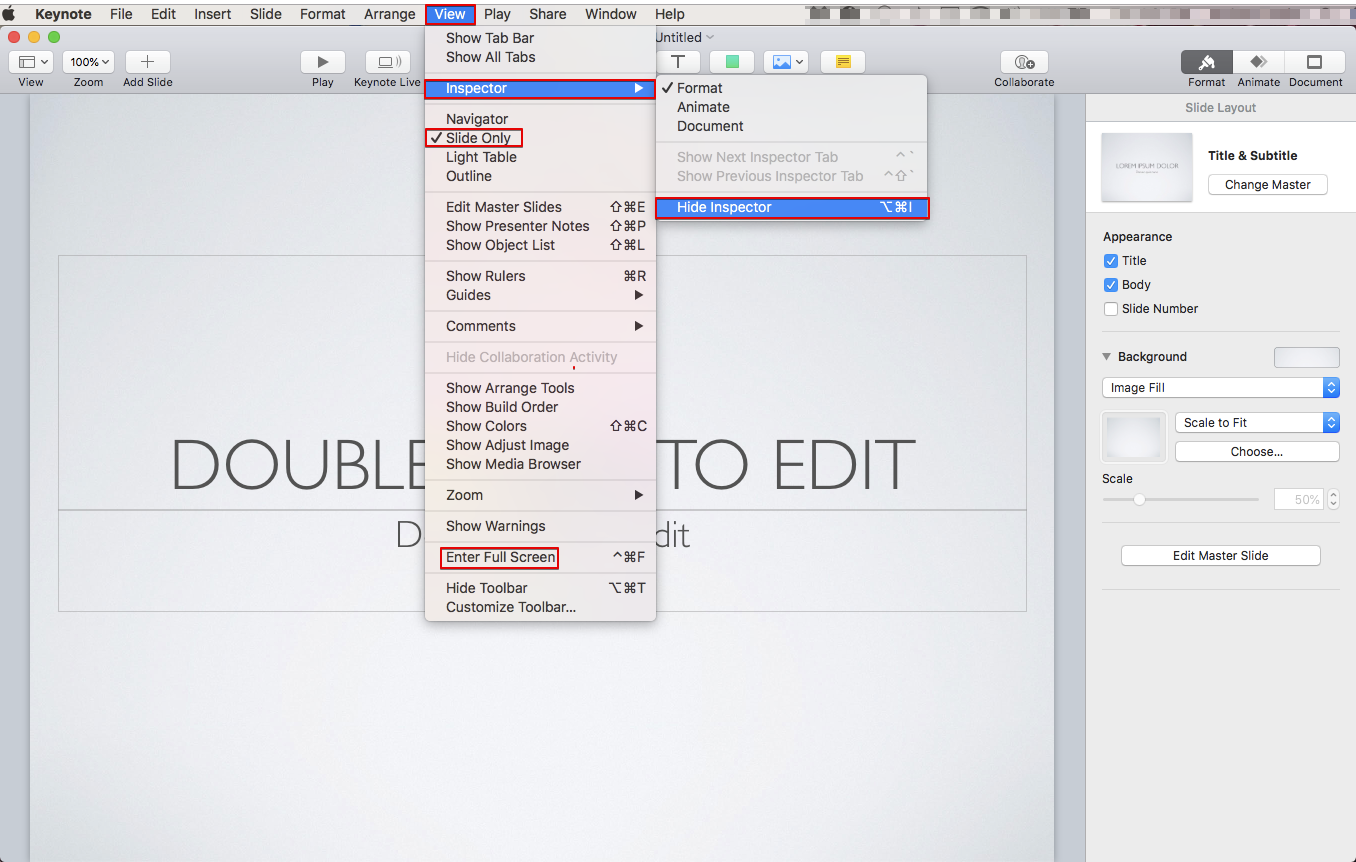1356x862 pixels.
Task: Open the Format inspector brush icon
Action: pos(1207,62)
